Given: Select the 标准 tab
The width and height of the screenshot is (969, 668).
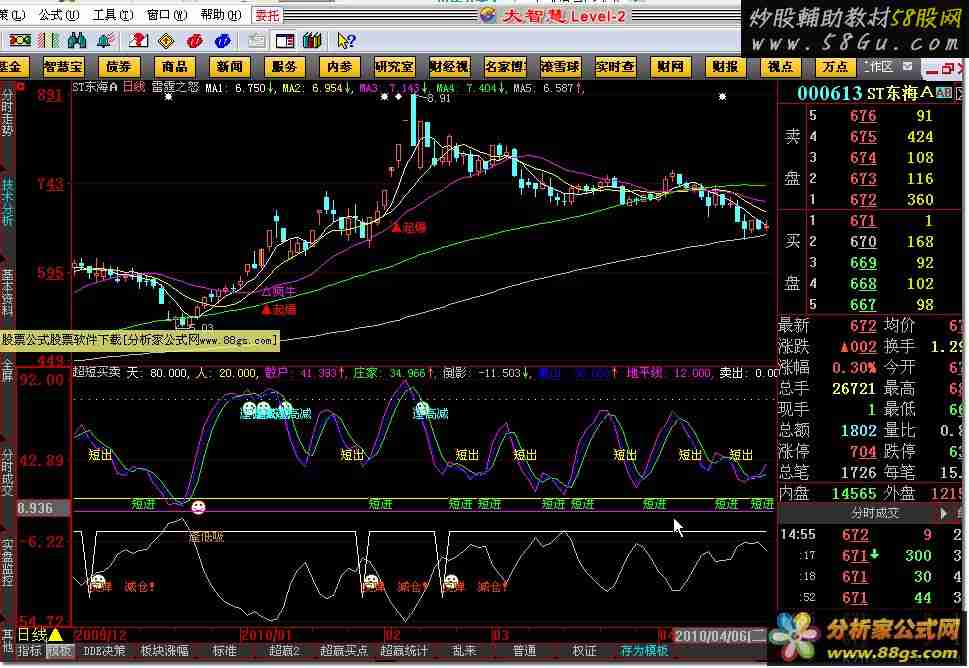Looking at the screenshot, I should [x=225, y=651].
